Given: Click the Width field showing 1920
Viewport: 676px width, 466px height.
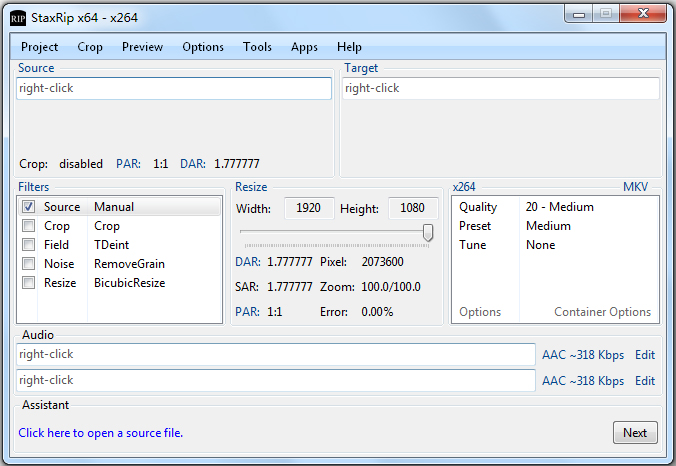Looking at the screenshot, I should coord(309,208).
